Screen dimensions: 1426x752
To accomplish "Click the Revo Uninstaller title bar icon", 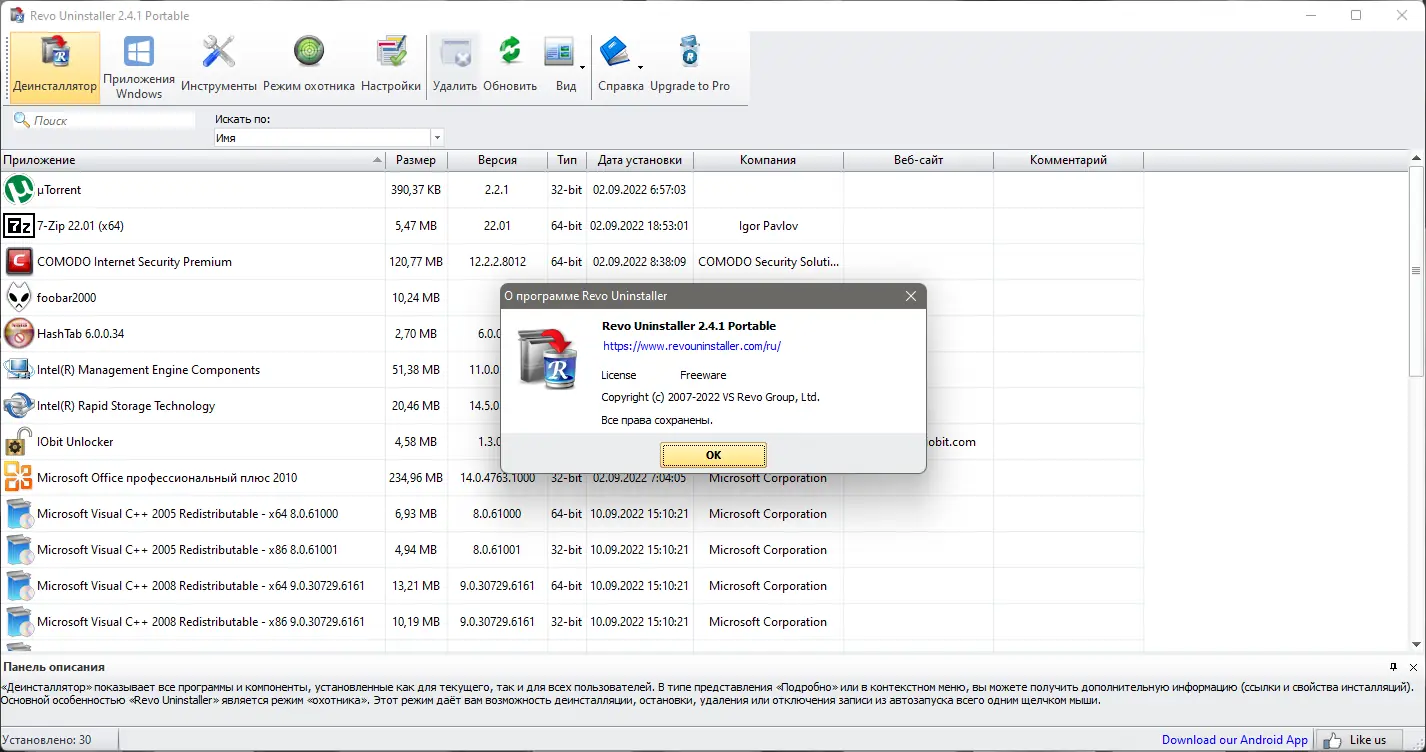I will (x=16, y=15).
